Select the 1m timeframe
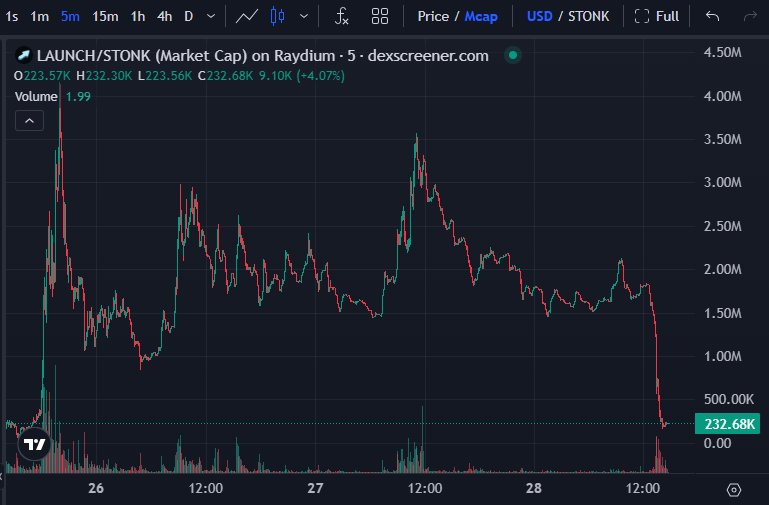The width and height of the screenshot is (769, 505). pos(39,17)
